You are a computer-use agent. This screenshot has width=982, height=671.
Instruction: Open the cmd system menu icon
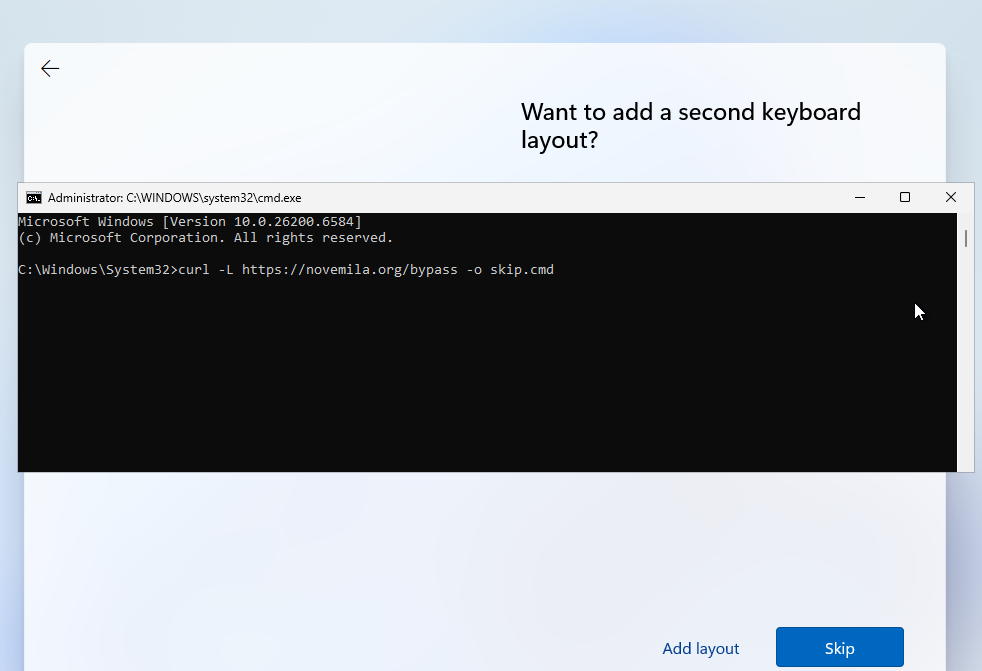click(34, 198)
